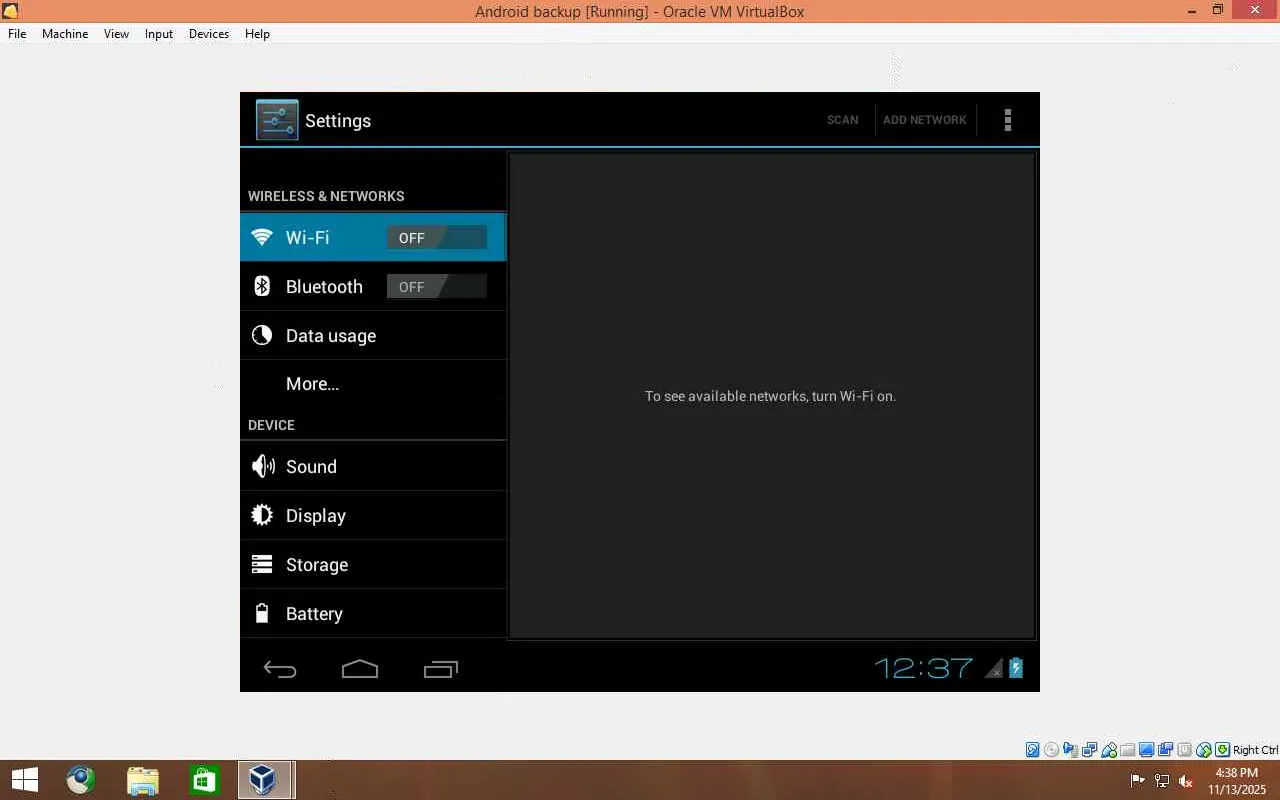Tap the Android Recent apps button

pos(440,669)
